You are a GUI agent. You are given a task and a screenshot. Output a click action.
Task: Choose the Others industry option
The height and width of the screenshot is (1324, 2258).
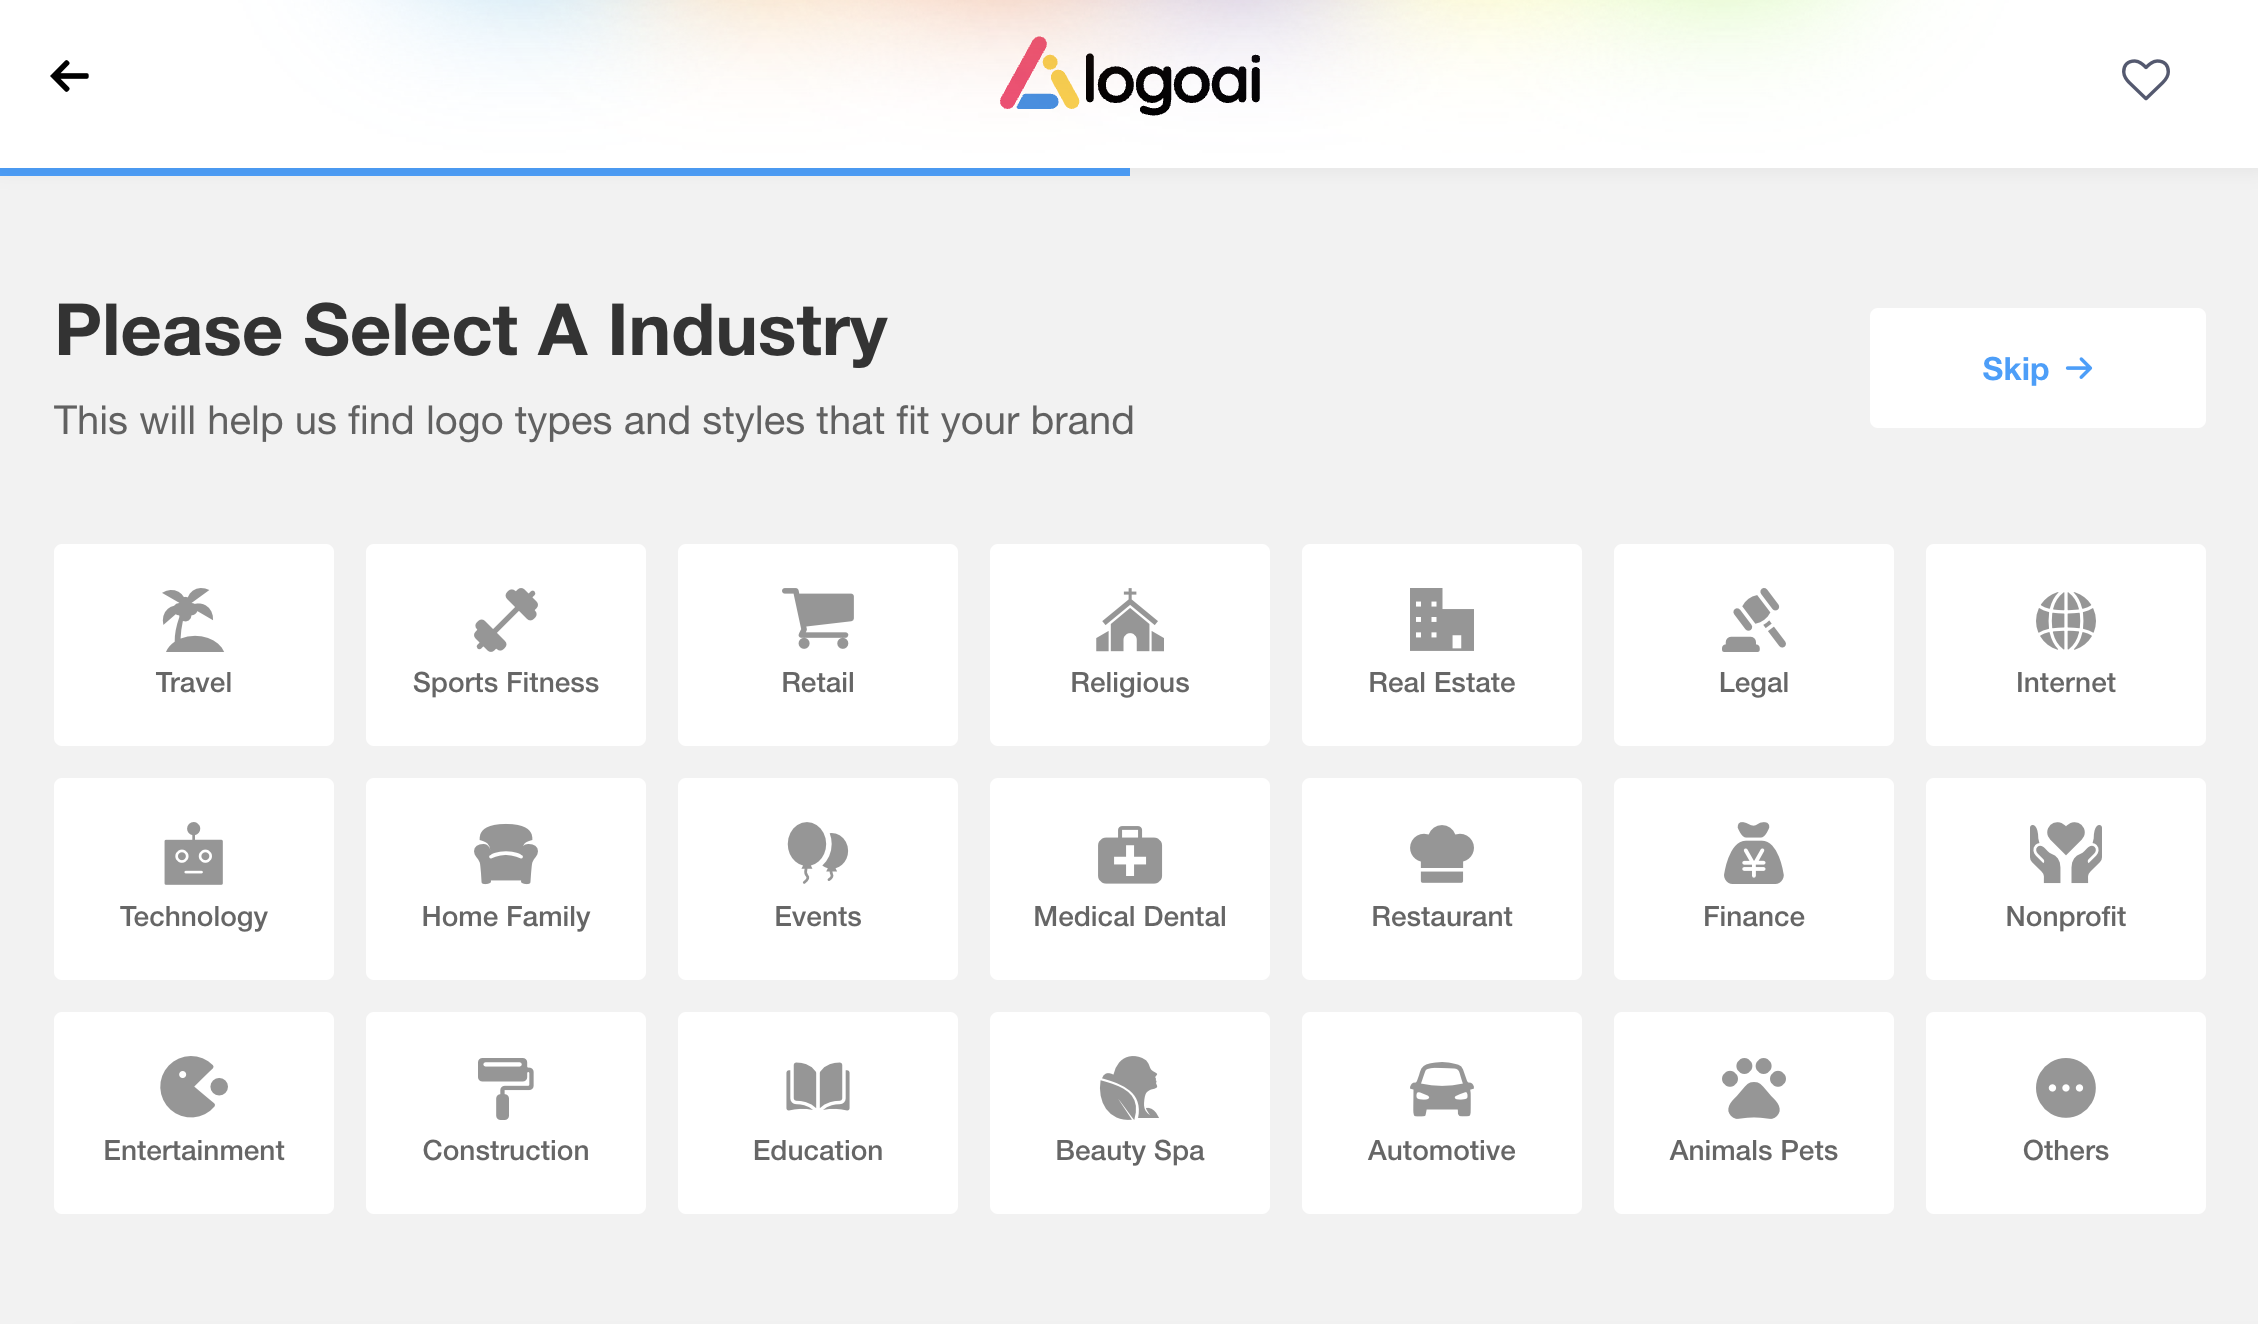pyautogui.click(x=2065, y=1113)
